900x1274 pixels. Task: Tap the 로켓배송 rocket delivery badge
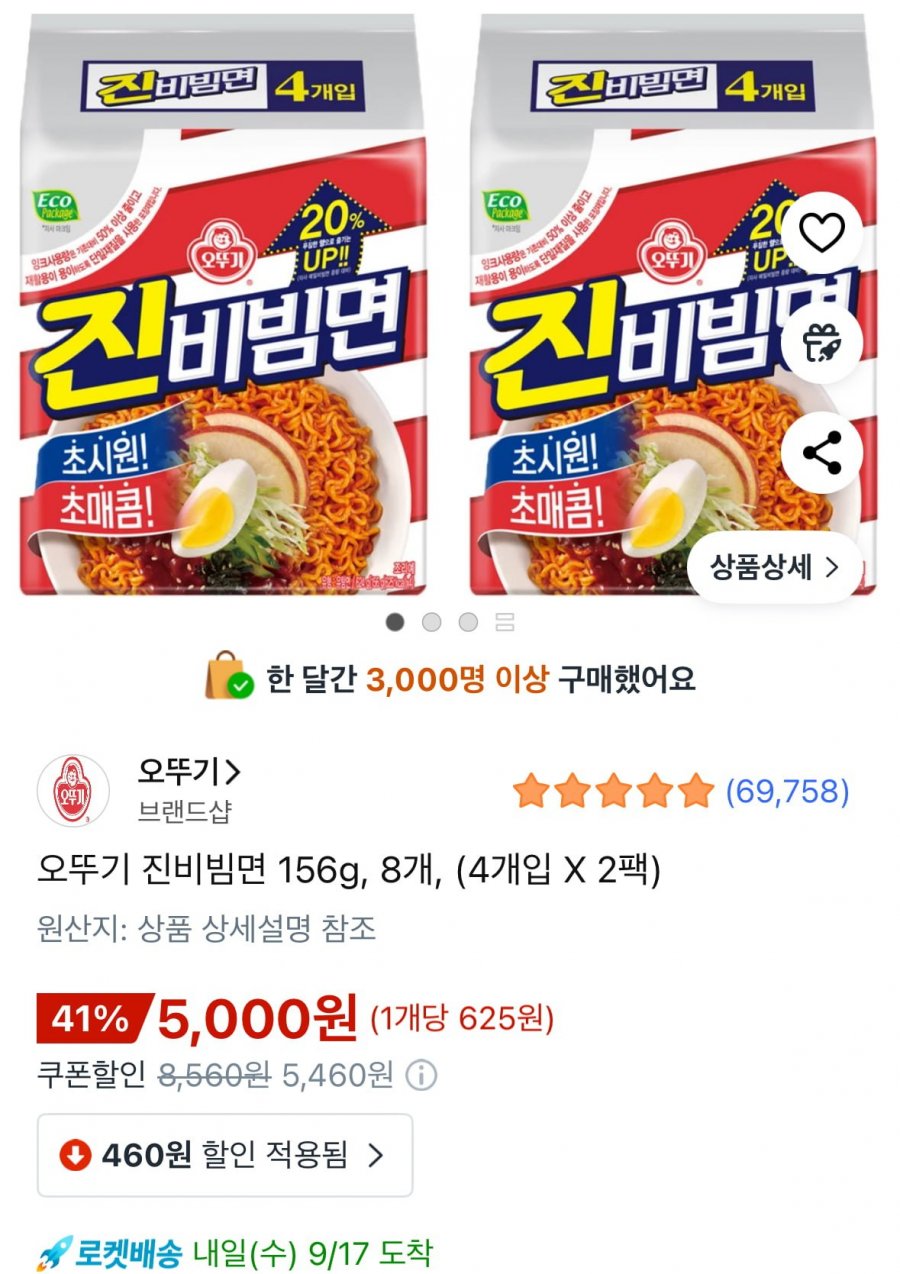[109, 1252]
